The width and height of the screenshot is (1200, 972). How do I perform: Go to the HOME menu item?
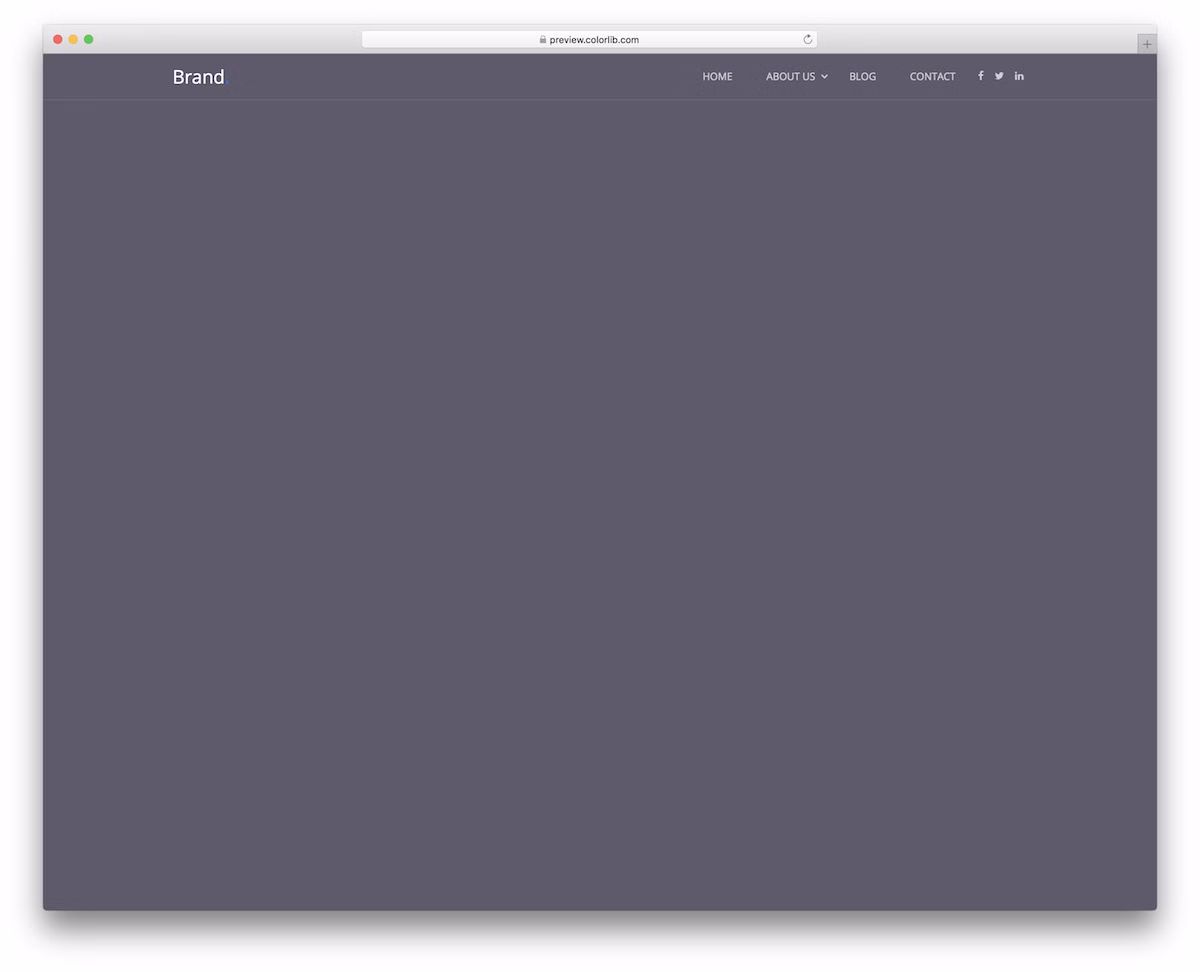tap(717, 77)
